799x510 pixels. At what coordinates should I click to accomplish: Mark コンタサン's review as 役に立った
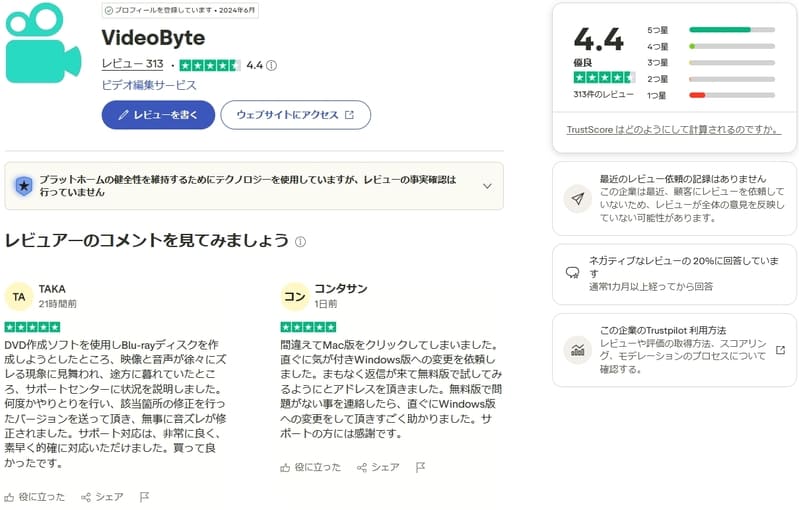310,467
